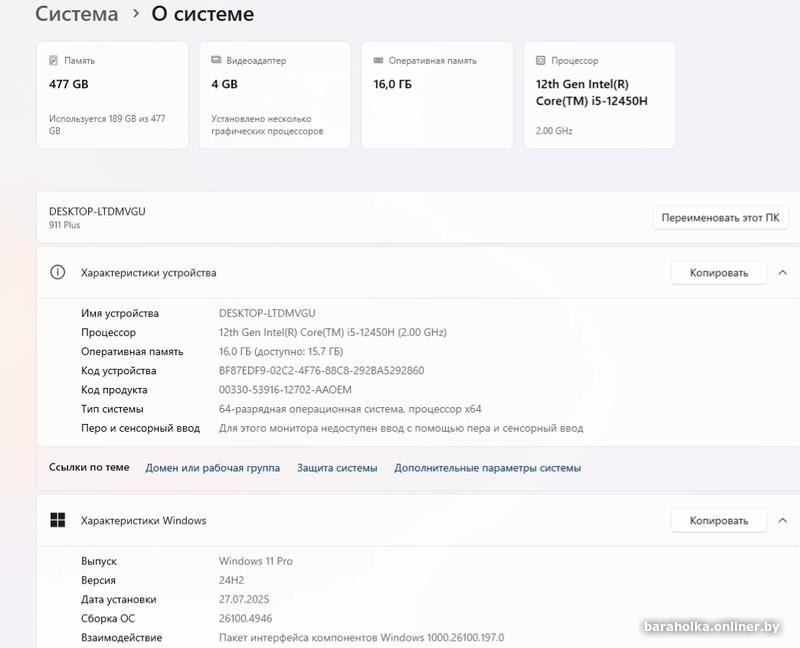800x648 pixels.
Task: Select the 12th Gen Intel Core i5-12450H card
Action: click(599, 95)
